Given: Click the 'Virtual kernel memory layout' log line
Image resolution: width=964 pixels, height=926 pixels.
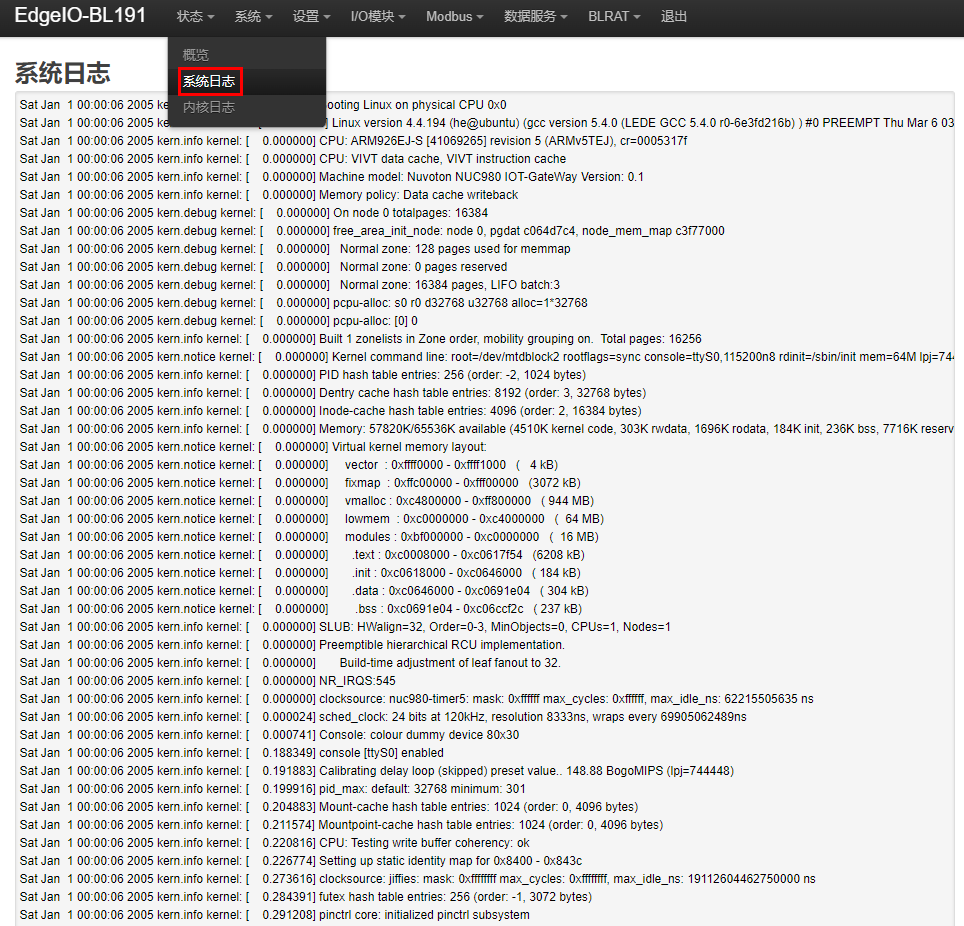Looking at the screenshot, I should 253,447.
